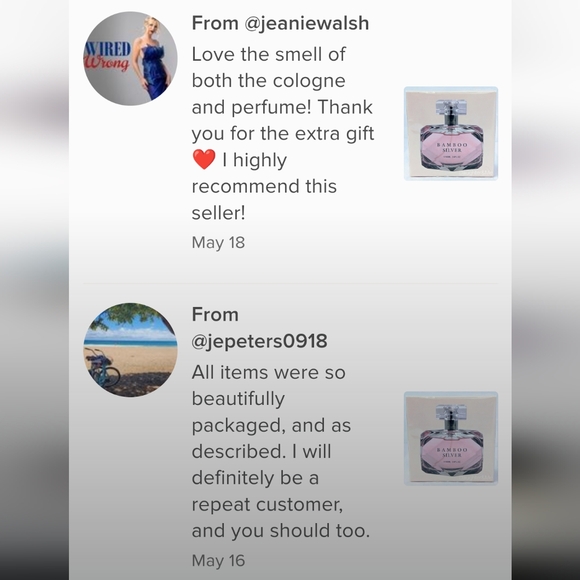
Task: Click the woman in blue dress in avatar
Action: tap(154, 58)
